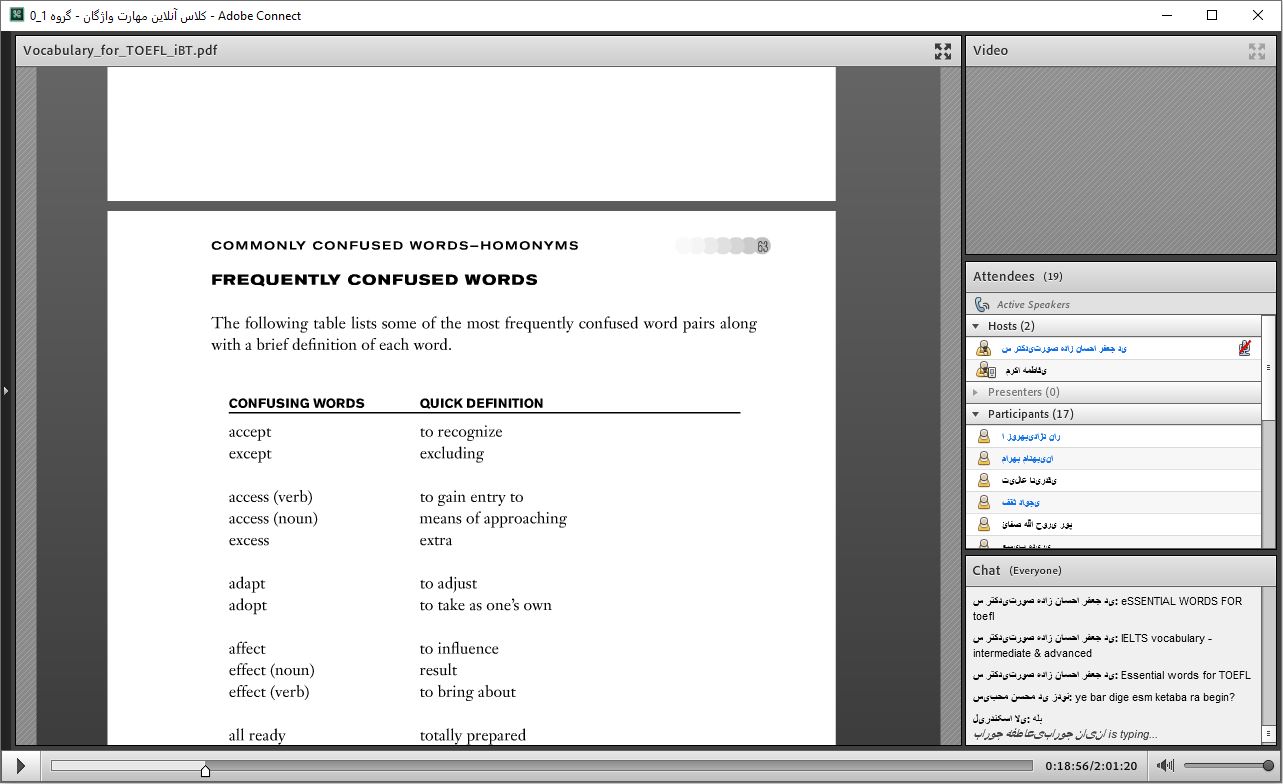Click the definition 'to bring about'
Screen dimensions: 1283x784
pyautogui.click(x=468, y=692)
